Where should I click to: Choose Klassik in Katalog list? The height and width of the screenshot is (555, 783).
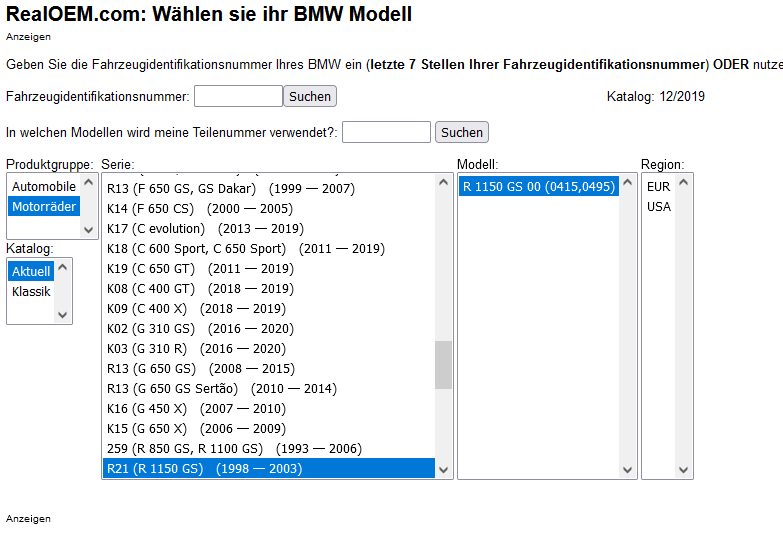click(x=31, y=291)
